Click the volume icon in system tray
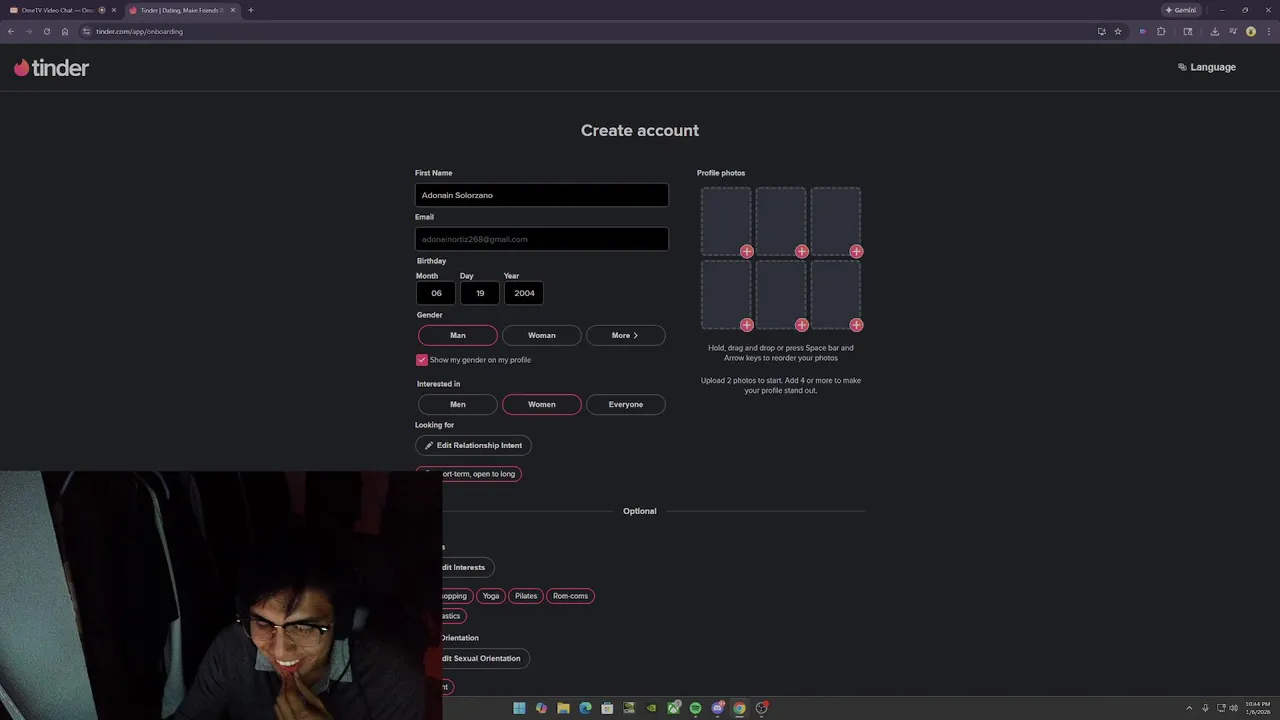 tap(1233, 708)
